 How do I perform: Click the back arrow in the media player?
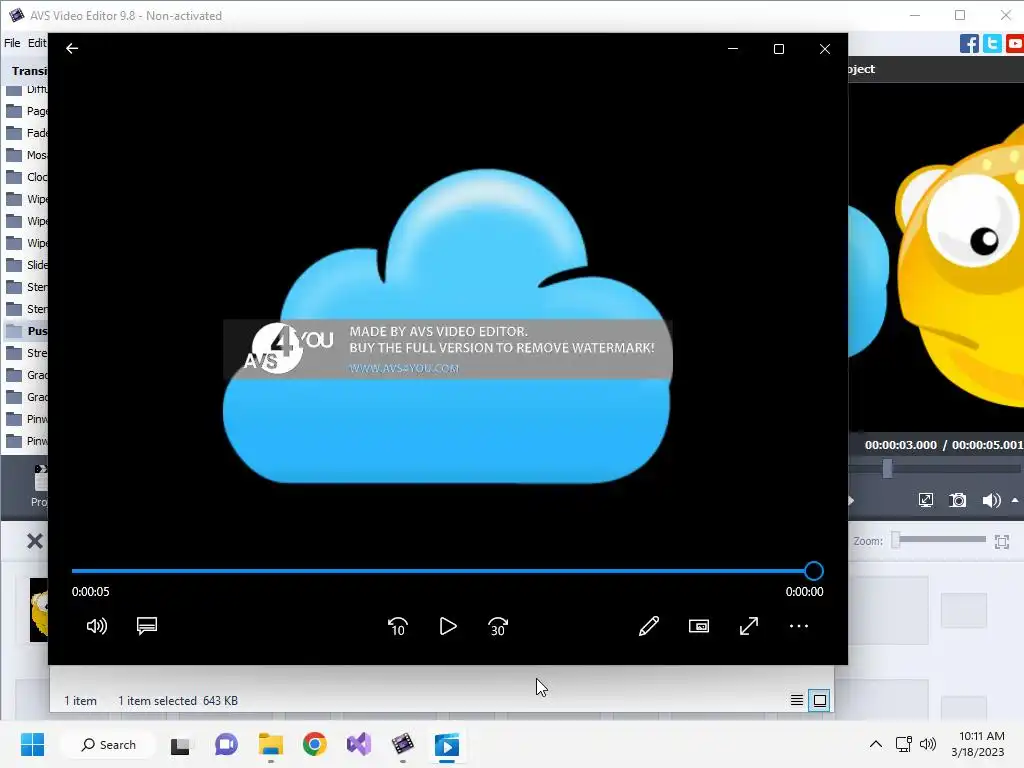72,48
